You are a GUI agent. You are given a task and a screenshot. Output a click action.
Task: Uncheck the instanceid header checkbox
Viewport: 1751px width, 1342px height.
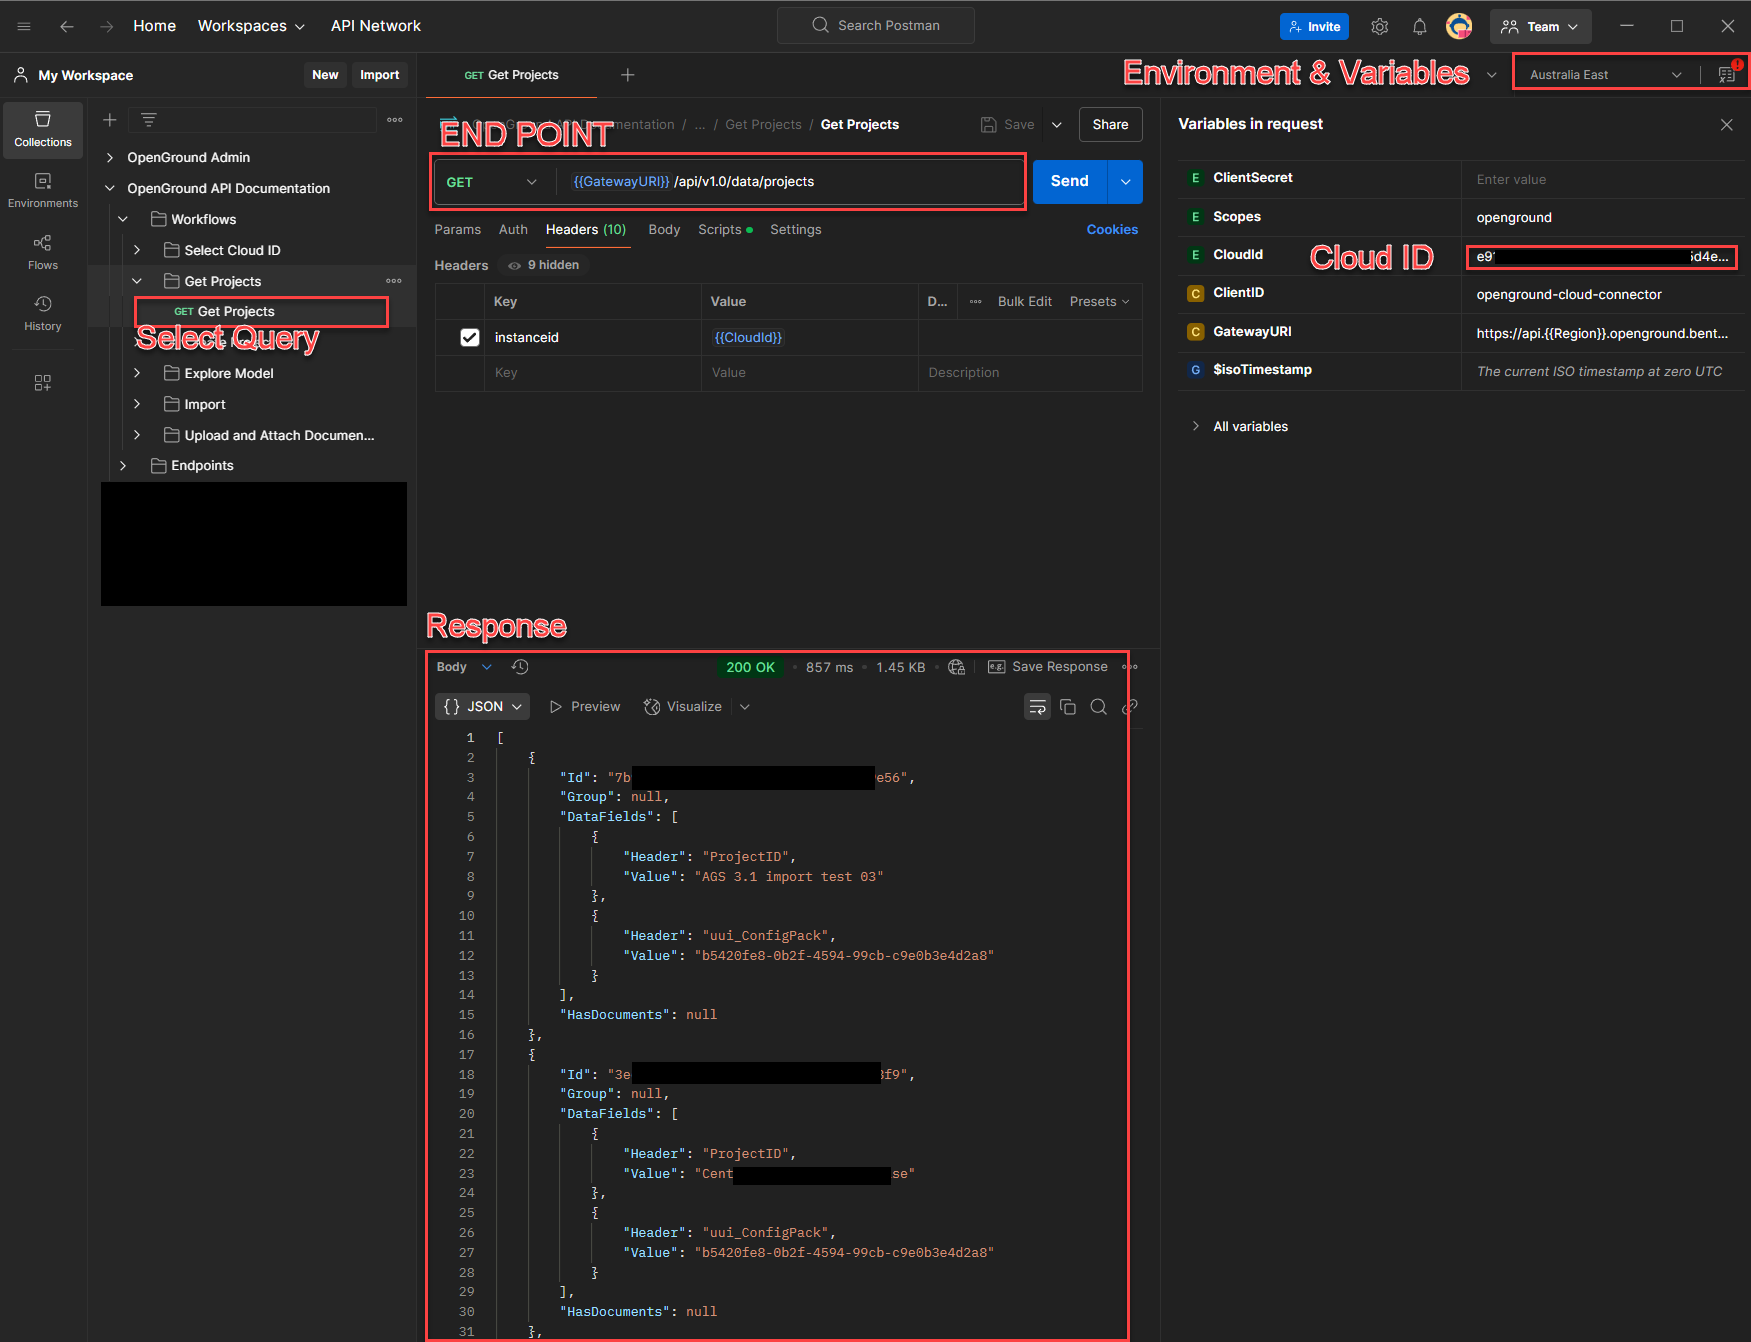coord(470,338)
